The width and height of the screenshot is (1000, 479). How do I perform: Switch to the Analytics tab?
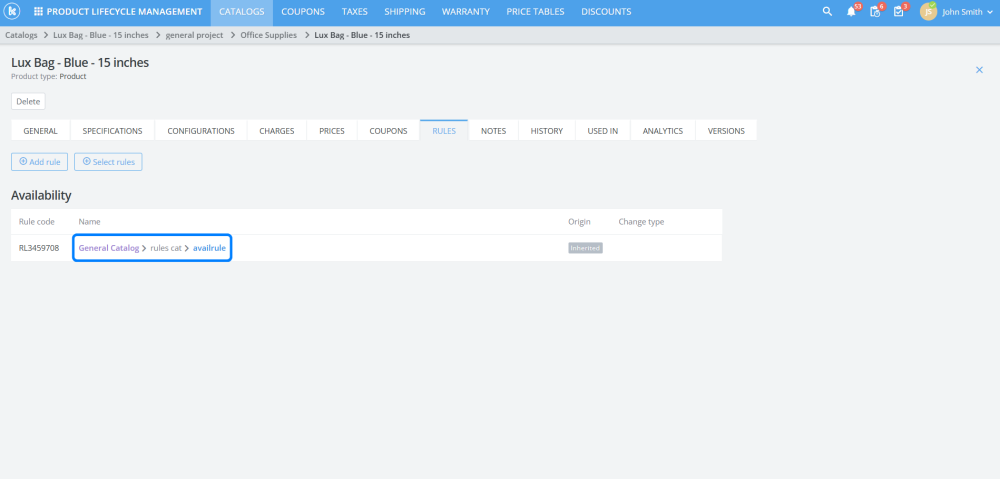pyautogui.click(x=663, y=131)
